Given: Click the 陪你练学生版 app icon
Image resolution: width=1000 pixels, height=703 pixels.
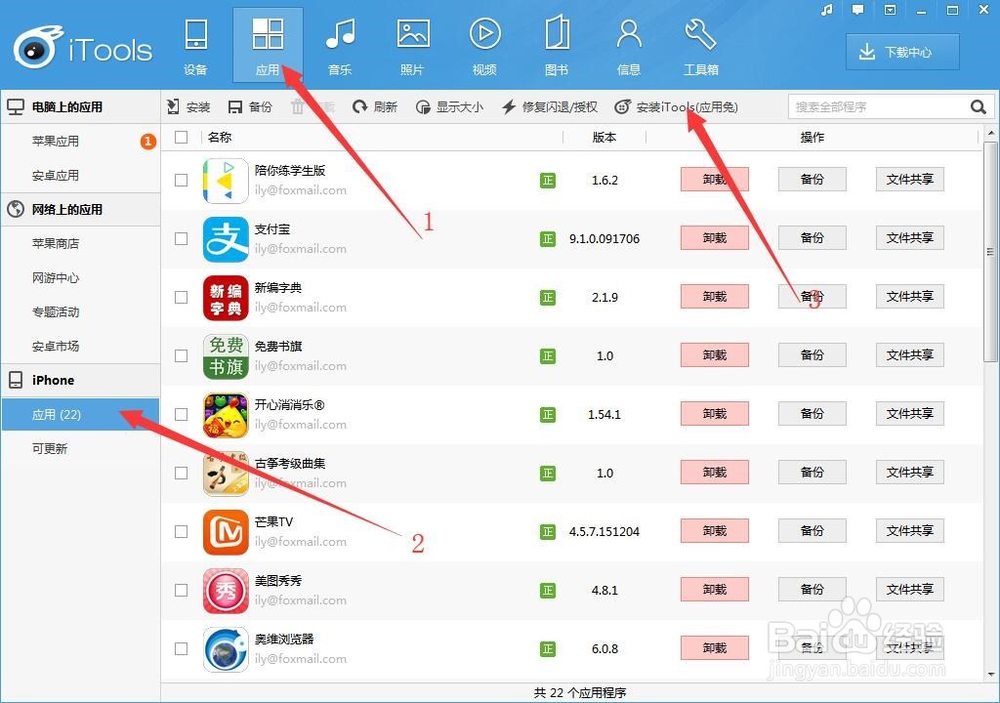Looking at the screenshot, I should (x=226, y=181).
